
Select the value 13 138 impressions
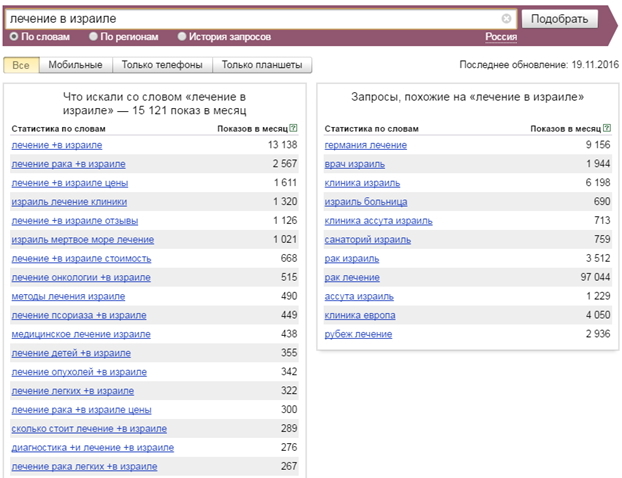tap(282, 145)
